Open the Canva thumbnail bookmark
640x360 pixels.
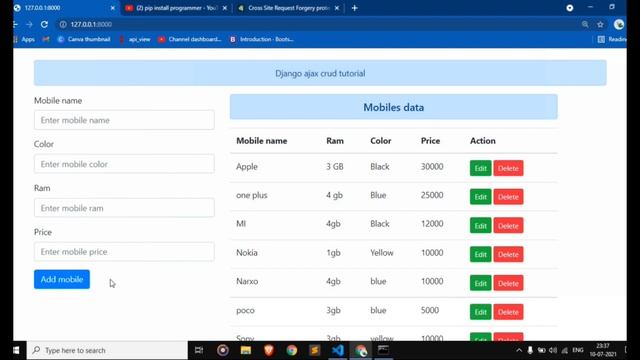(84, 39)
